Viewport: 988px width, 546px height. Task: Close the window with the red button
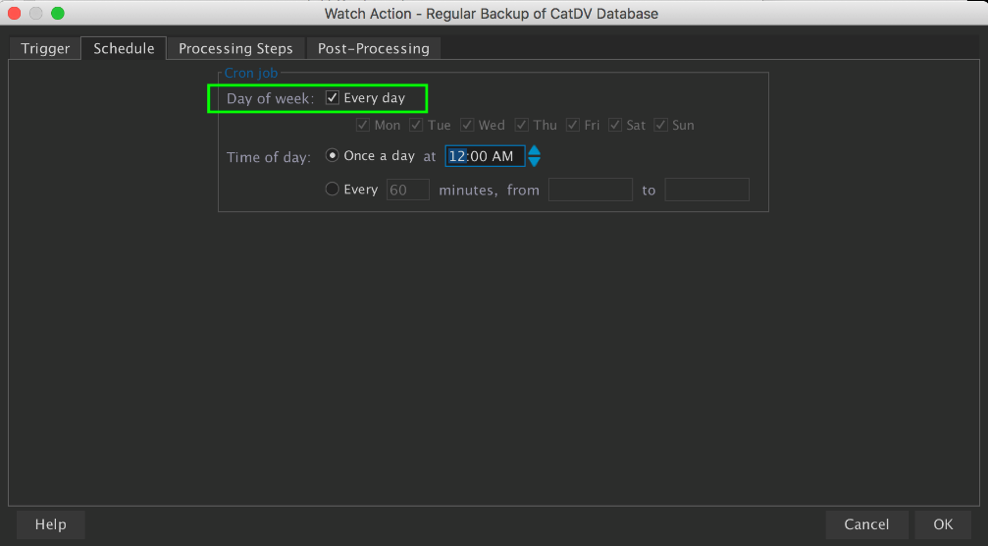click(14, 13)
